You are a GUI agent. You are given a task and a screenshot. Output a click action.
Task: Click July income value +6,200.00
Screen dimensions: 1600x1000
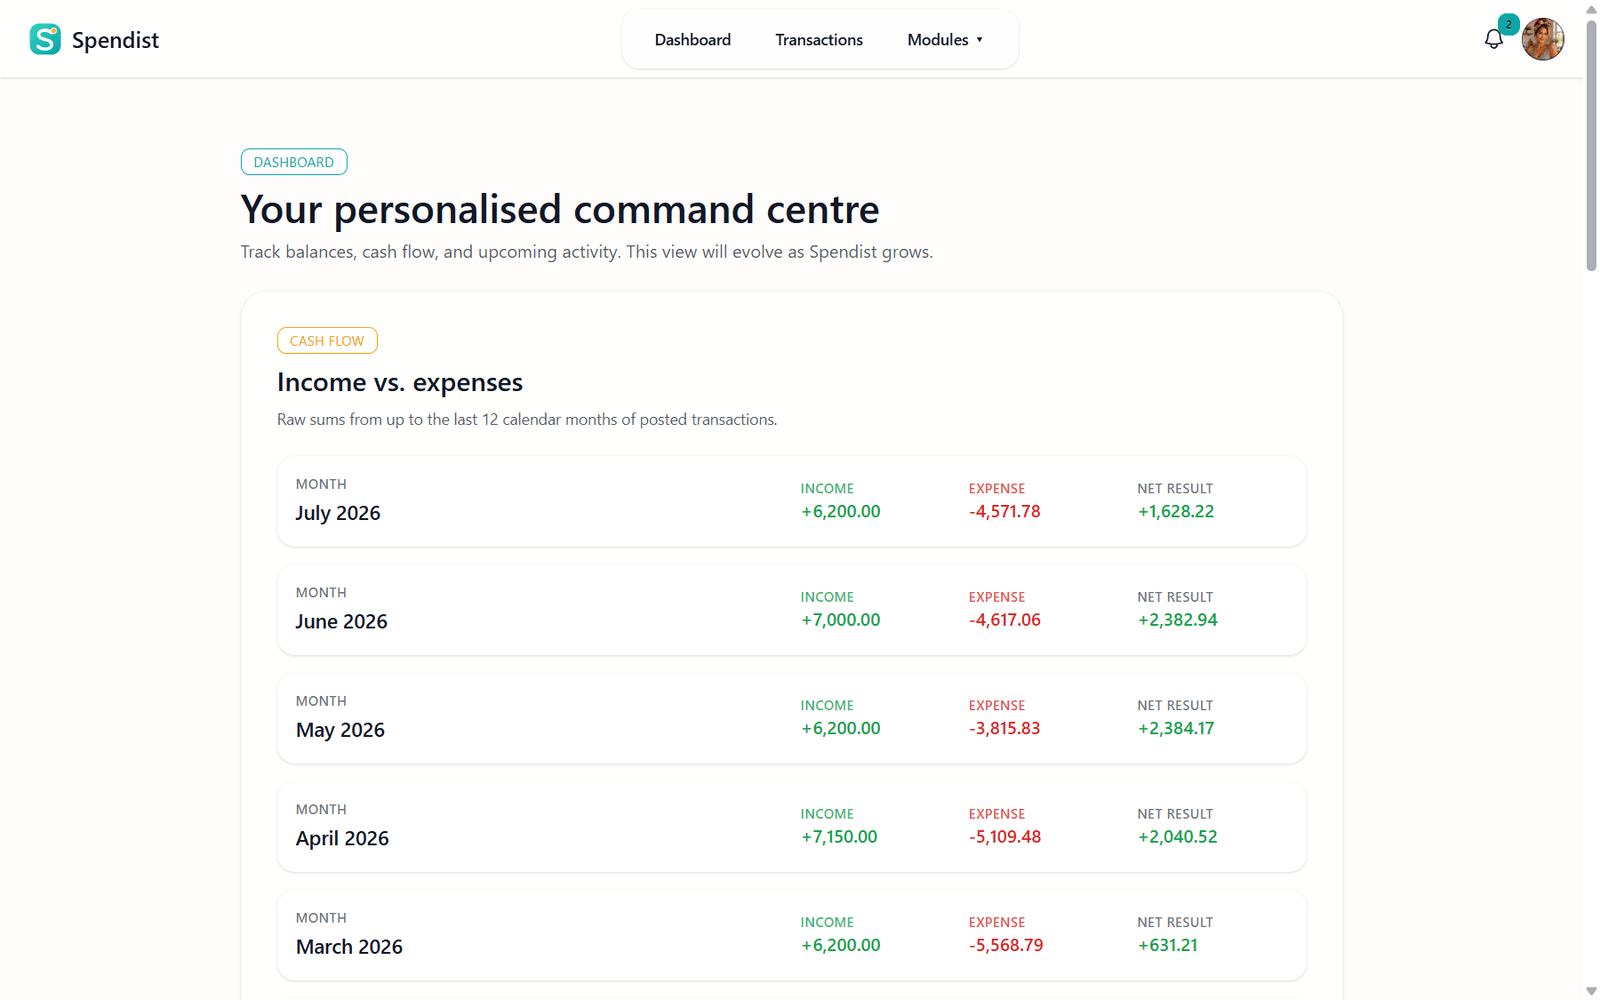[841, 511]
